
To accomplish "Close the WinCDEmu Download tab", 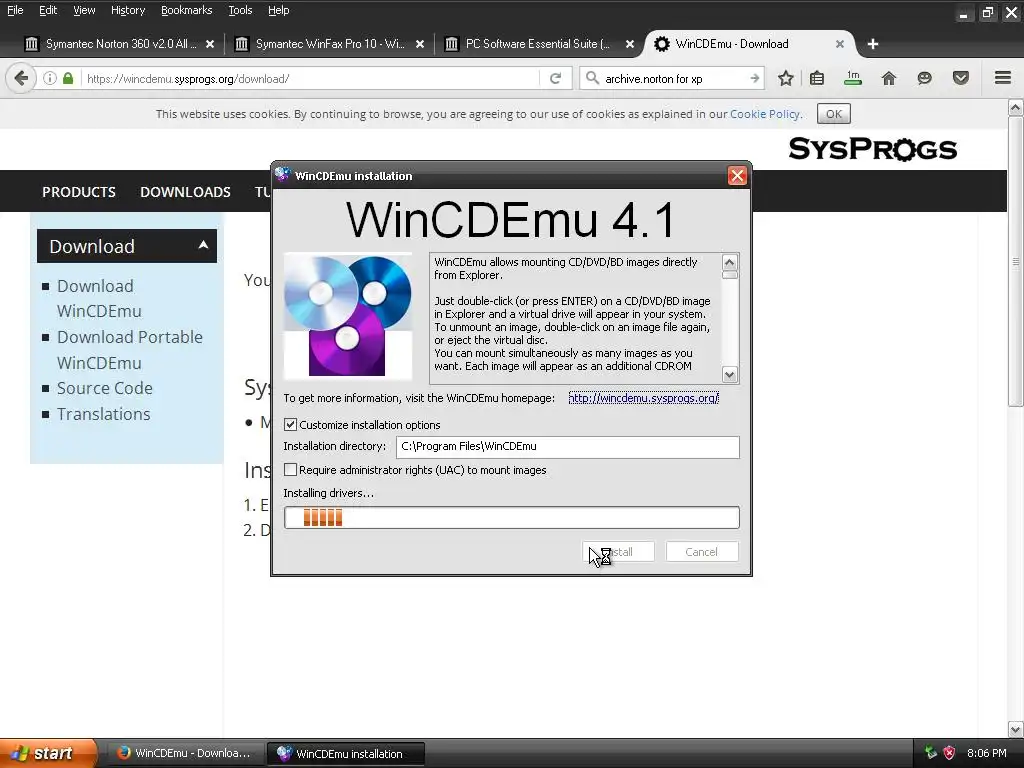I will [x=840, y=44].
